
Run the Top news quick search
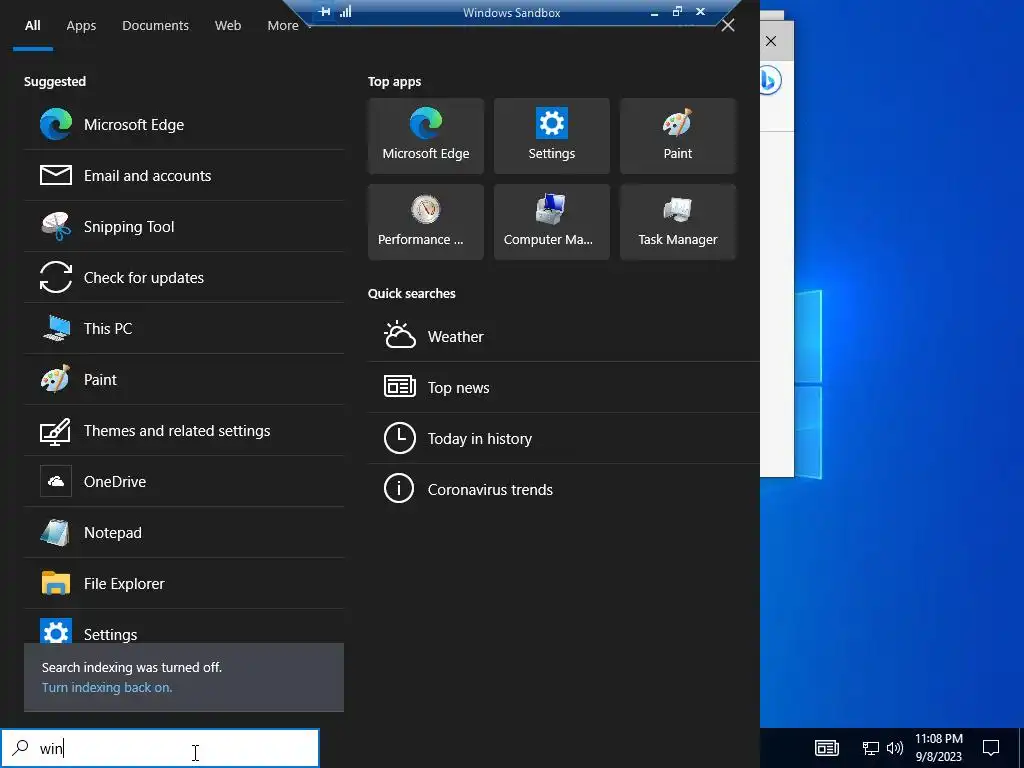[564, 387]
